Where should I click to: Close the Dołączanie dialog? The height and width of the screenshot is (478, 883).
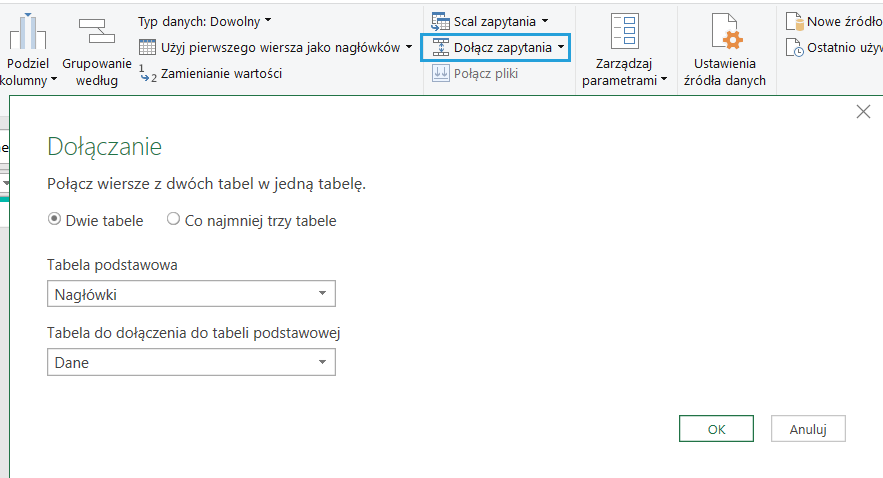tap(863, 112)
